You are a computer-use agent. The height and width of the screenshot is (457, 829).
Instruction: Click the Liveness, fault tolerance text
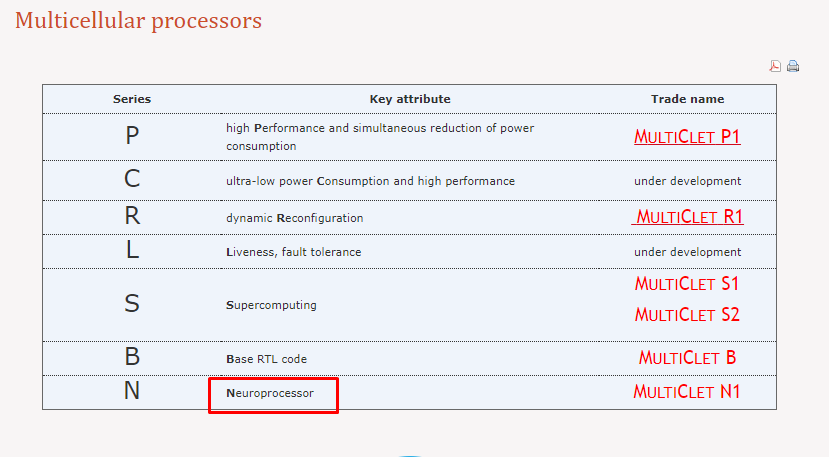293,252
